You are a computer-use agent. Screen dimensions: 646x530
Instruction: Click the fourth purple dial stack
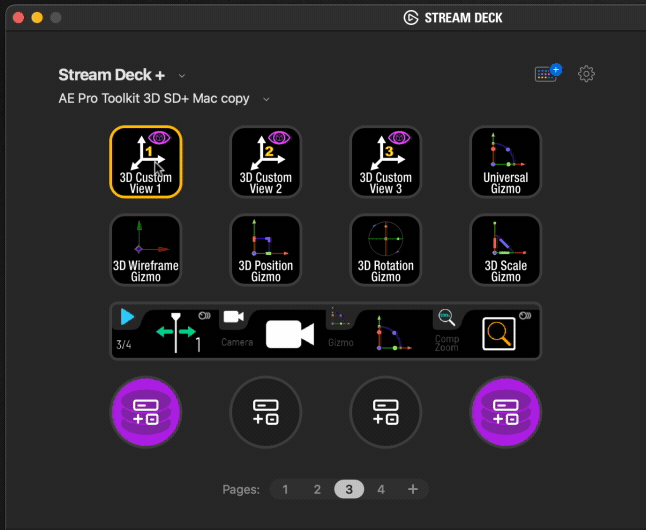pyautogui.click(x=506, y=412)
